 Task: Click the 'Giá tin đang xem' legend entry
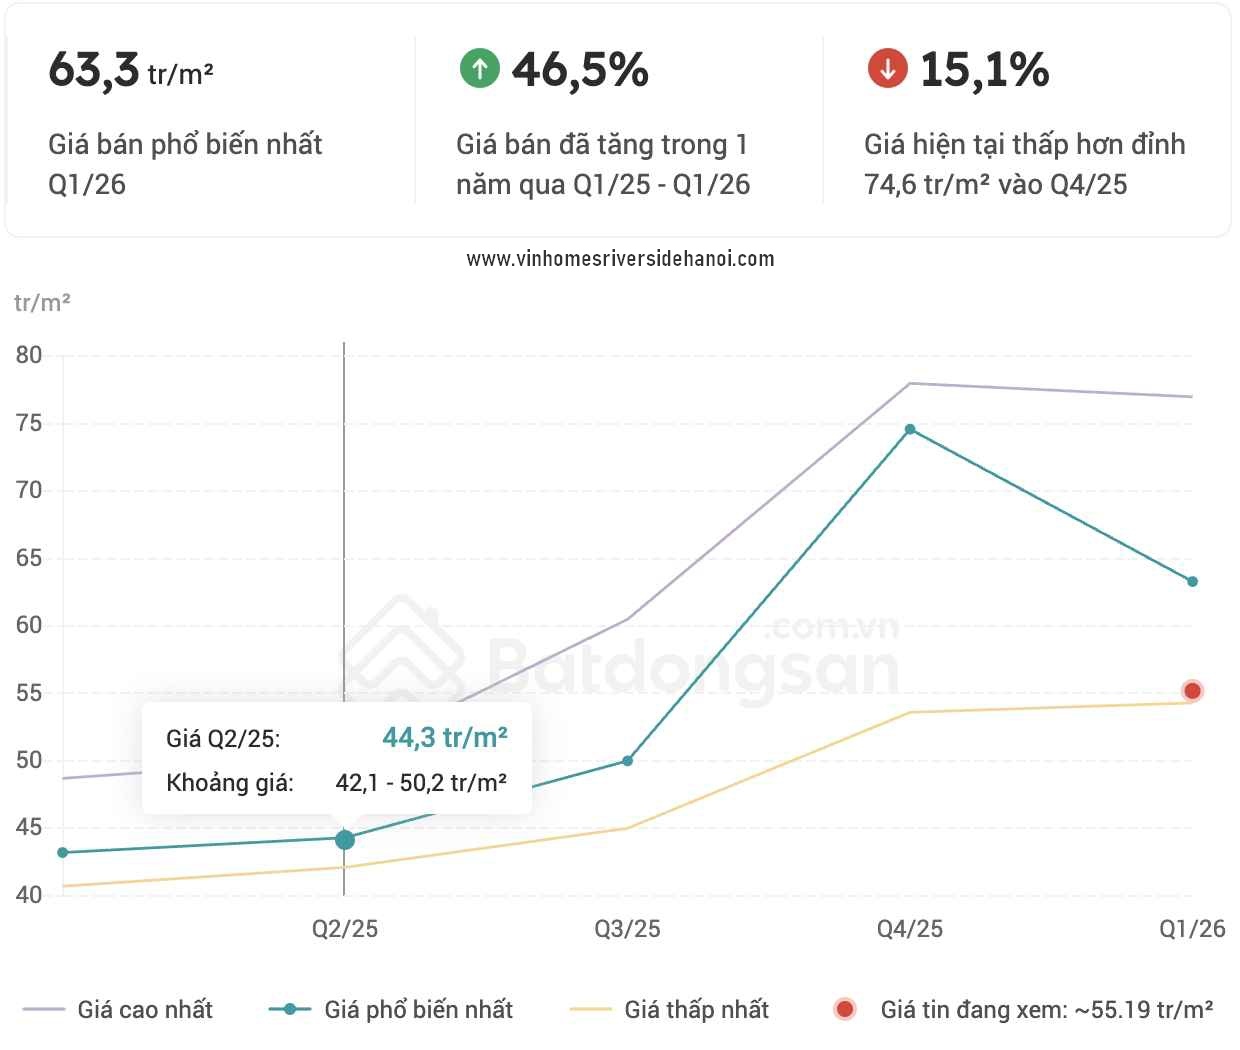1024,1009
